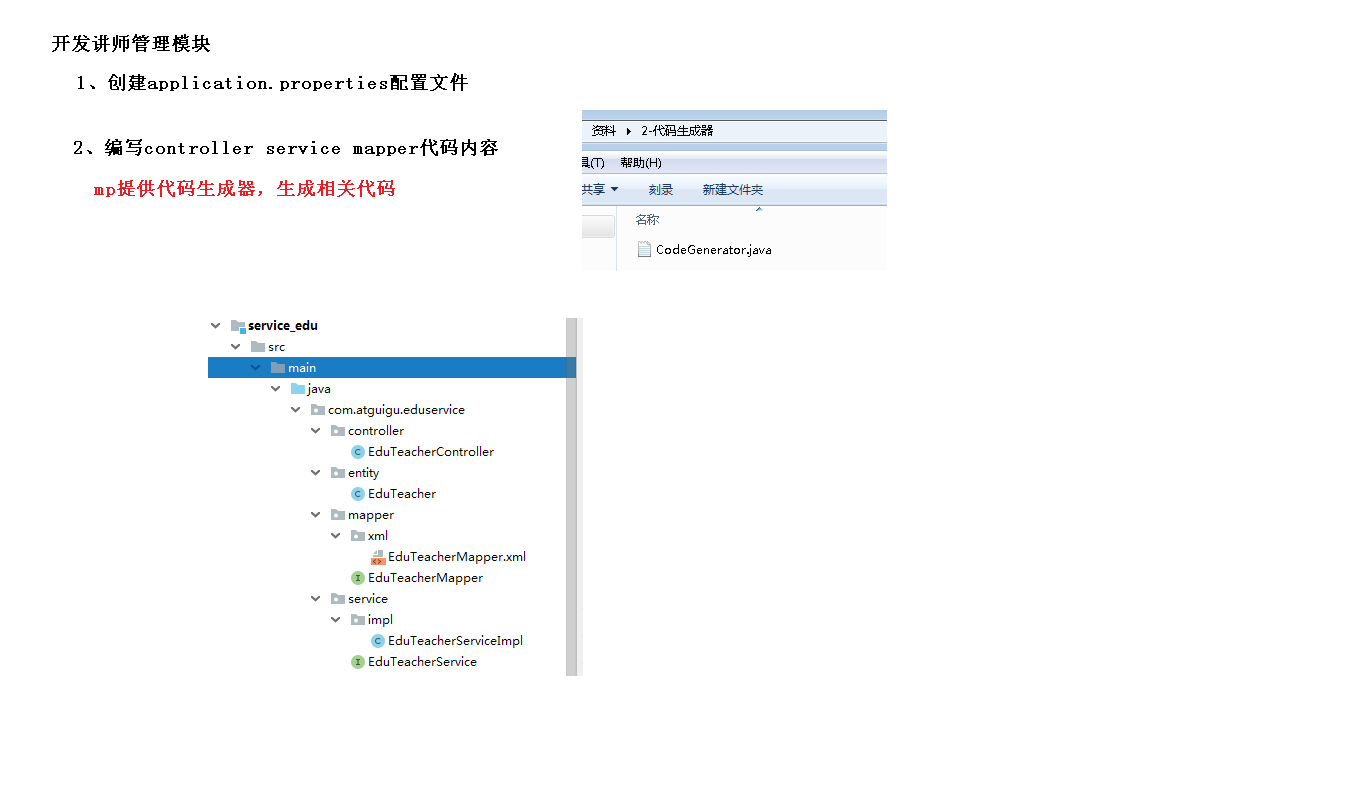Screen dimensions: 1368x802
Task: Click the EduTeacherServiceImpl class icon
Action: pos(378,641)
